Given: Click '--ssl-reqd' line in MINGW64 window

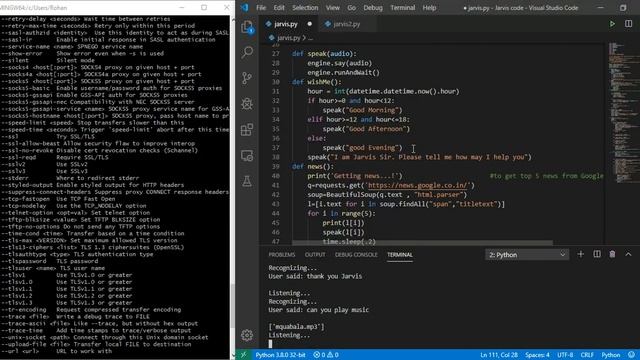Looking at the screenshot, I should 55,157.
